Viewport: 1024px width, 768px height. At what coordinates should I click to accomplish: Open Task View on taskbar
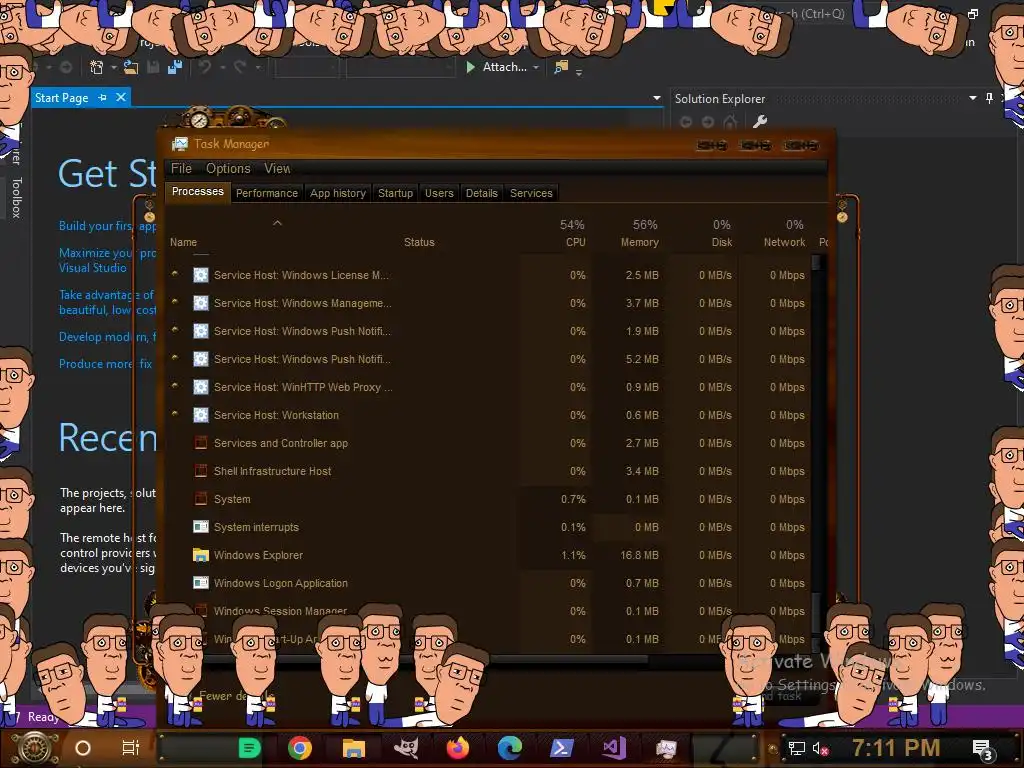click(131, 748)
